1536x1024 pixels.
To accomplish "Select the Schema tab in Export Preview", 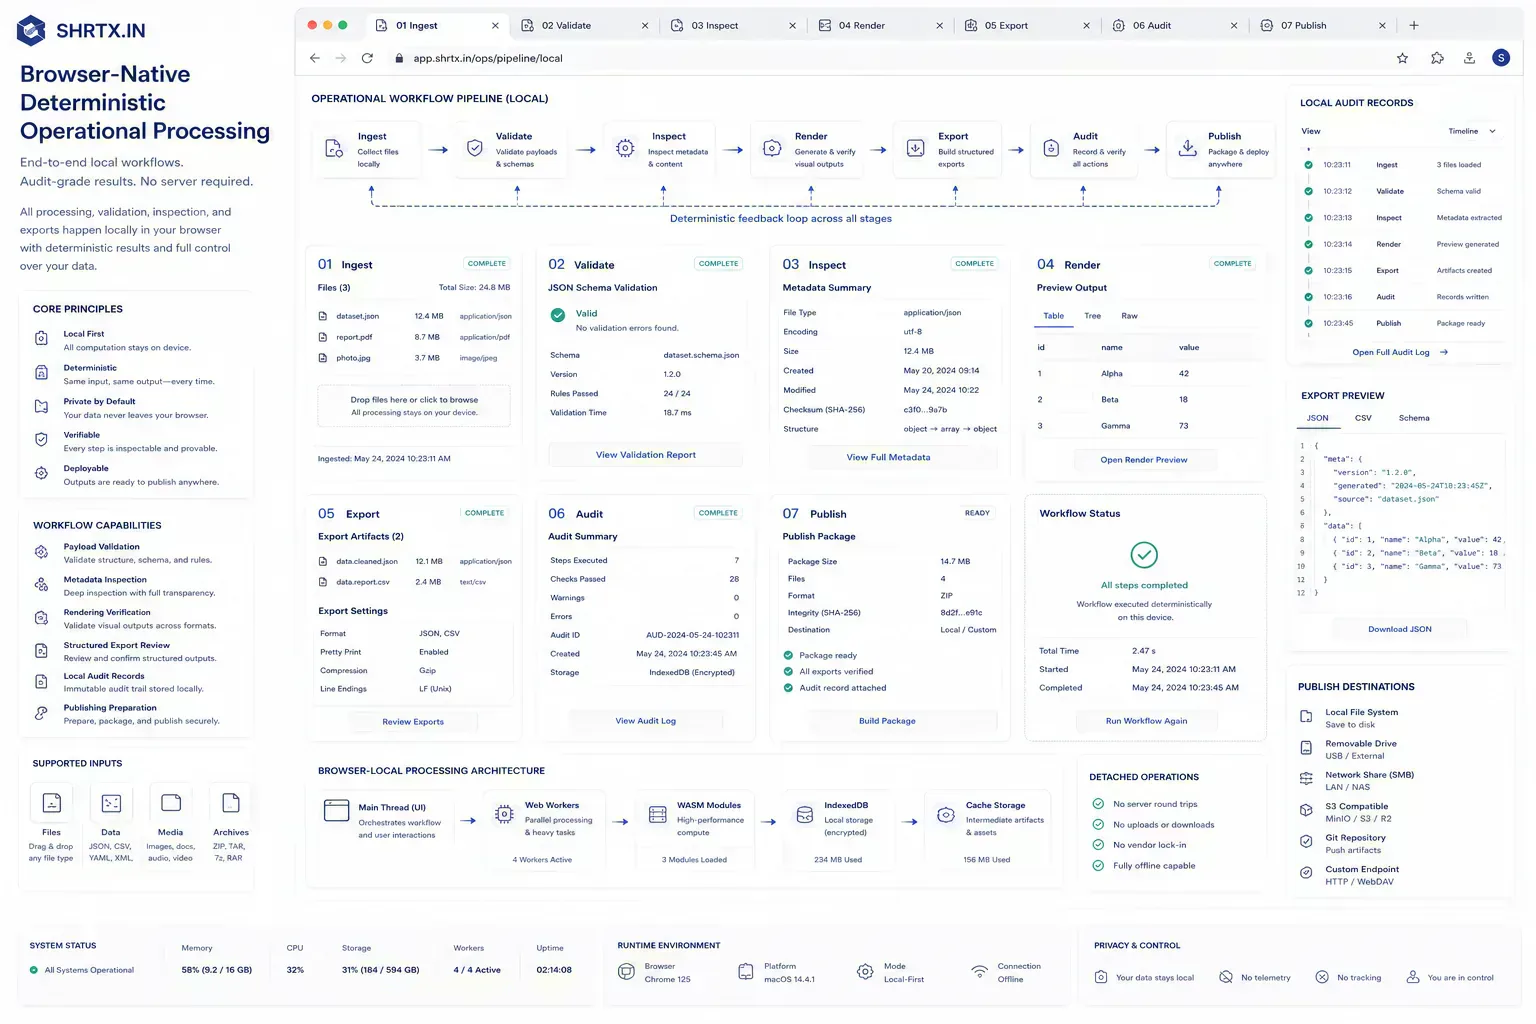I will pyautogui.click(x=1414, y=418).
